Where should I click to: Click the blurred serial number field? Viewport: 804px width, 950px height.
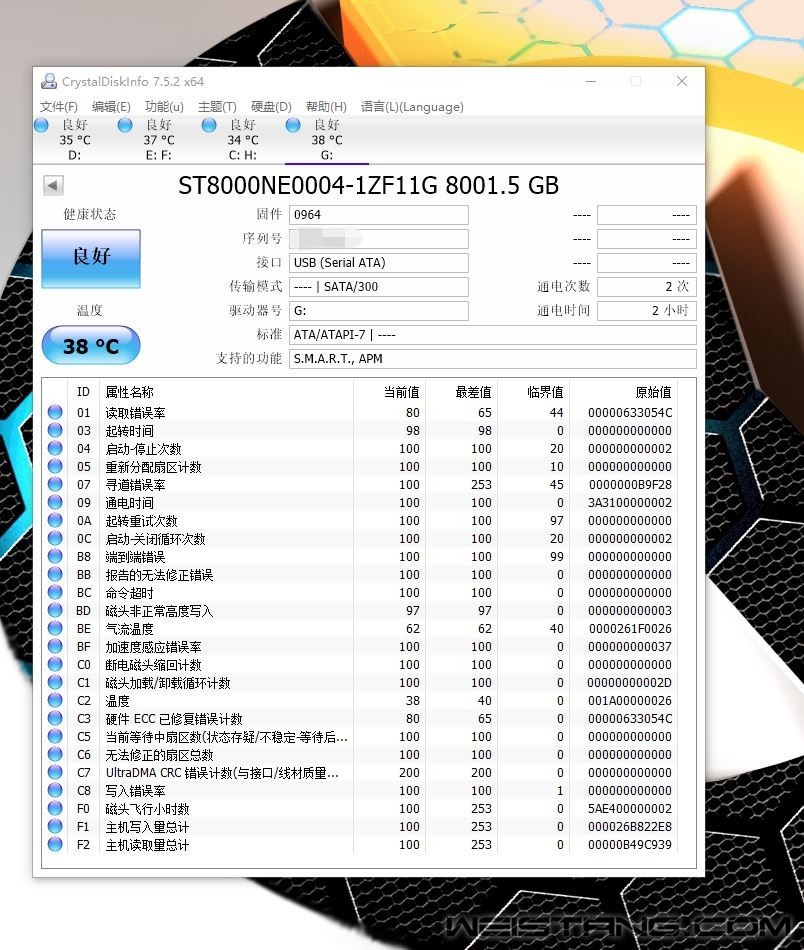click(379, 239)
